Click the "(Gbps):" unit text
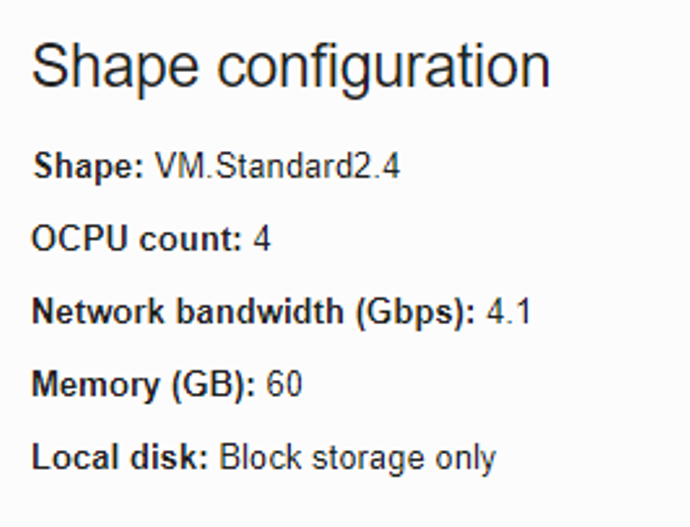Screen dimensions: 690x527 412,312
